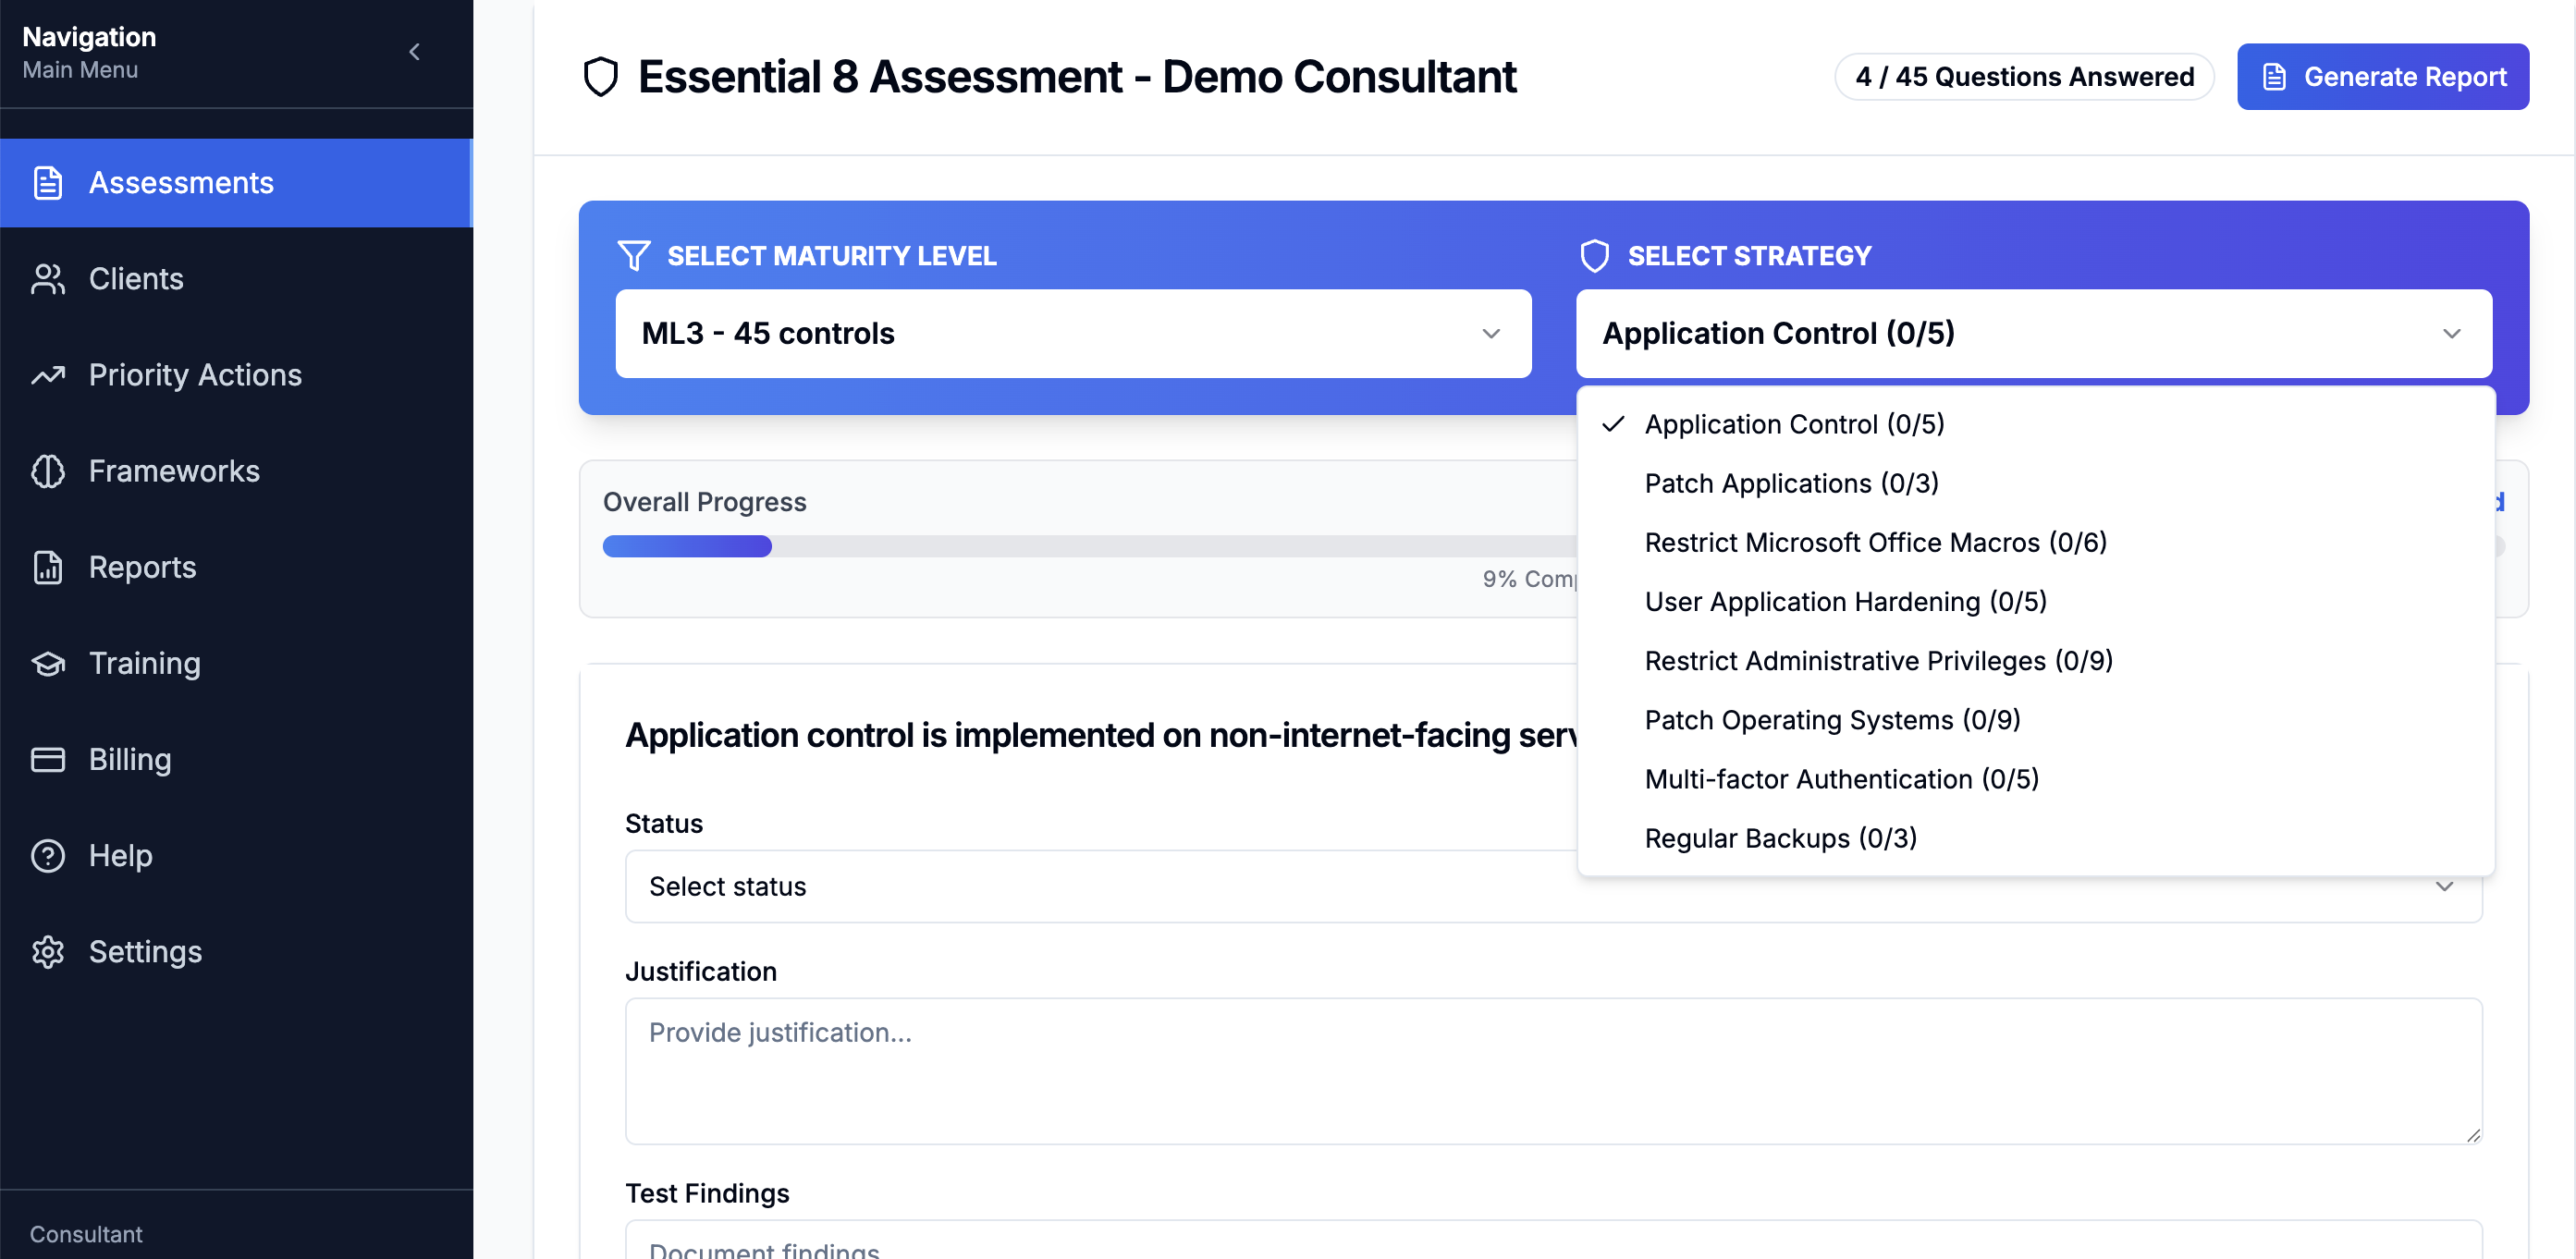The image size is (2576, 1259).
Task: Click the Training graduation cap icon
Action: tap(47, 663)
